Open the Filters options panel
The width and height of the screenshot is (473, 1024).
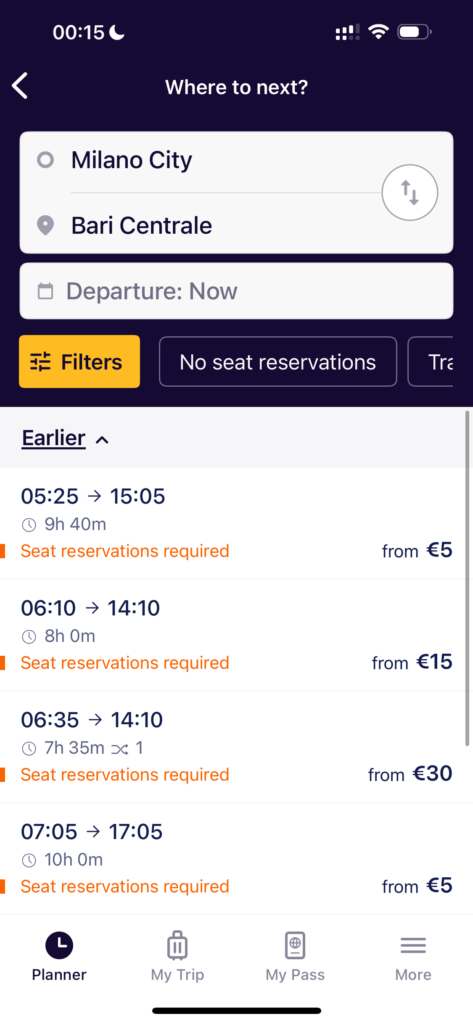(79, 362)
